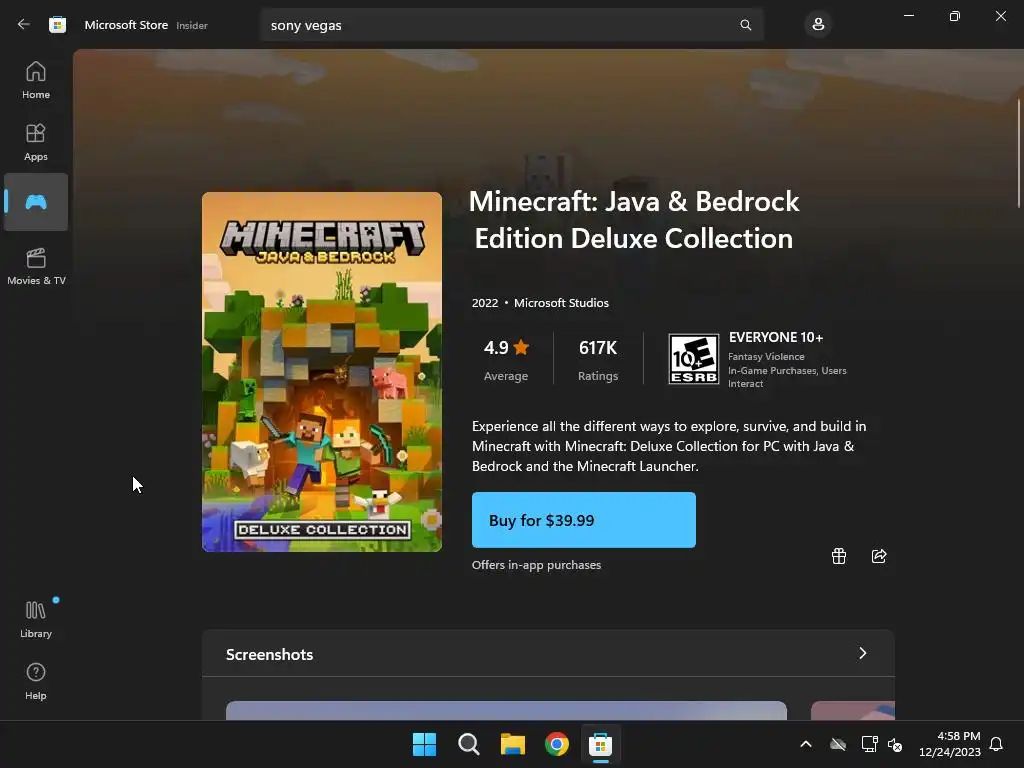Select the Gaming controller sidebar item
Screen dimensions: 1024x768
click(36, 202)
